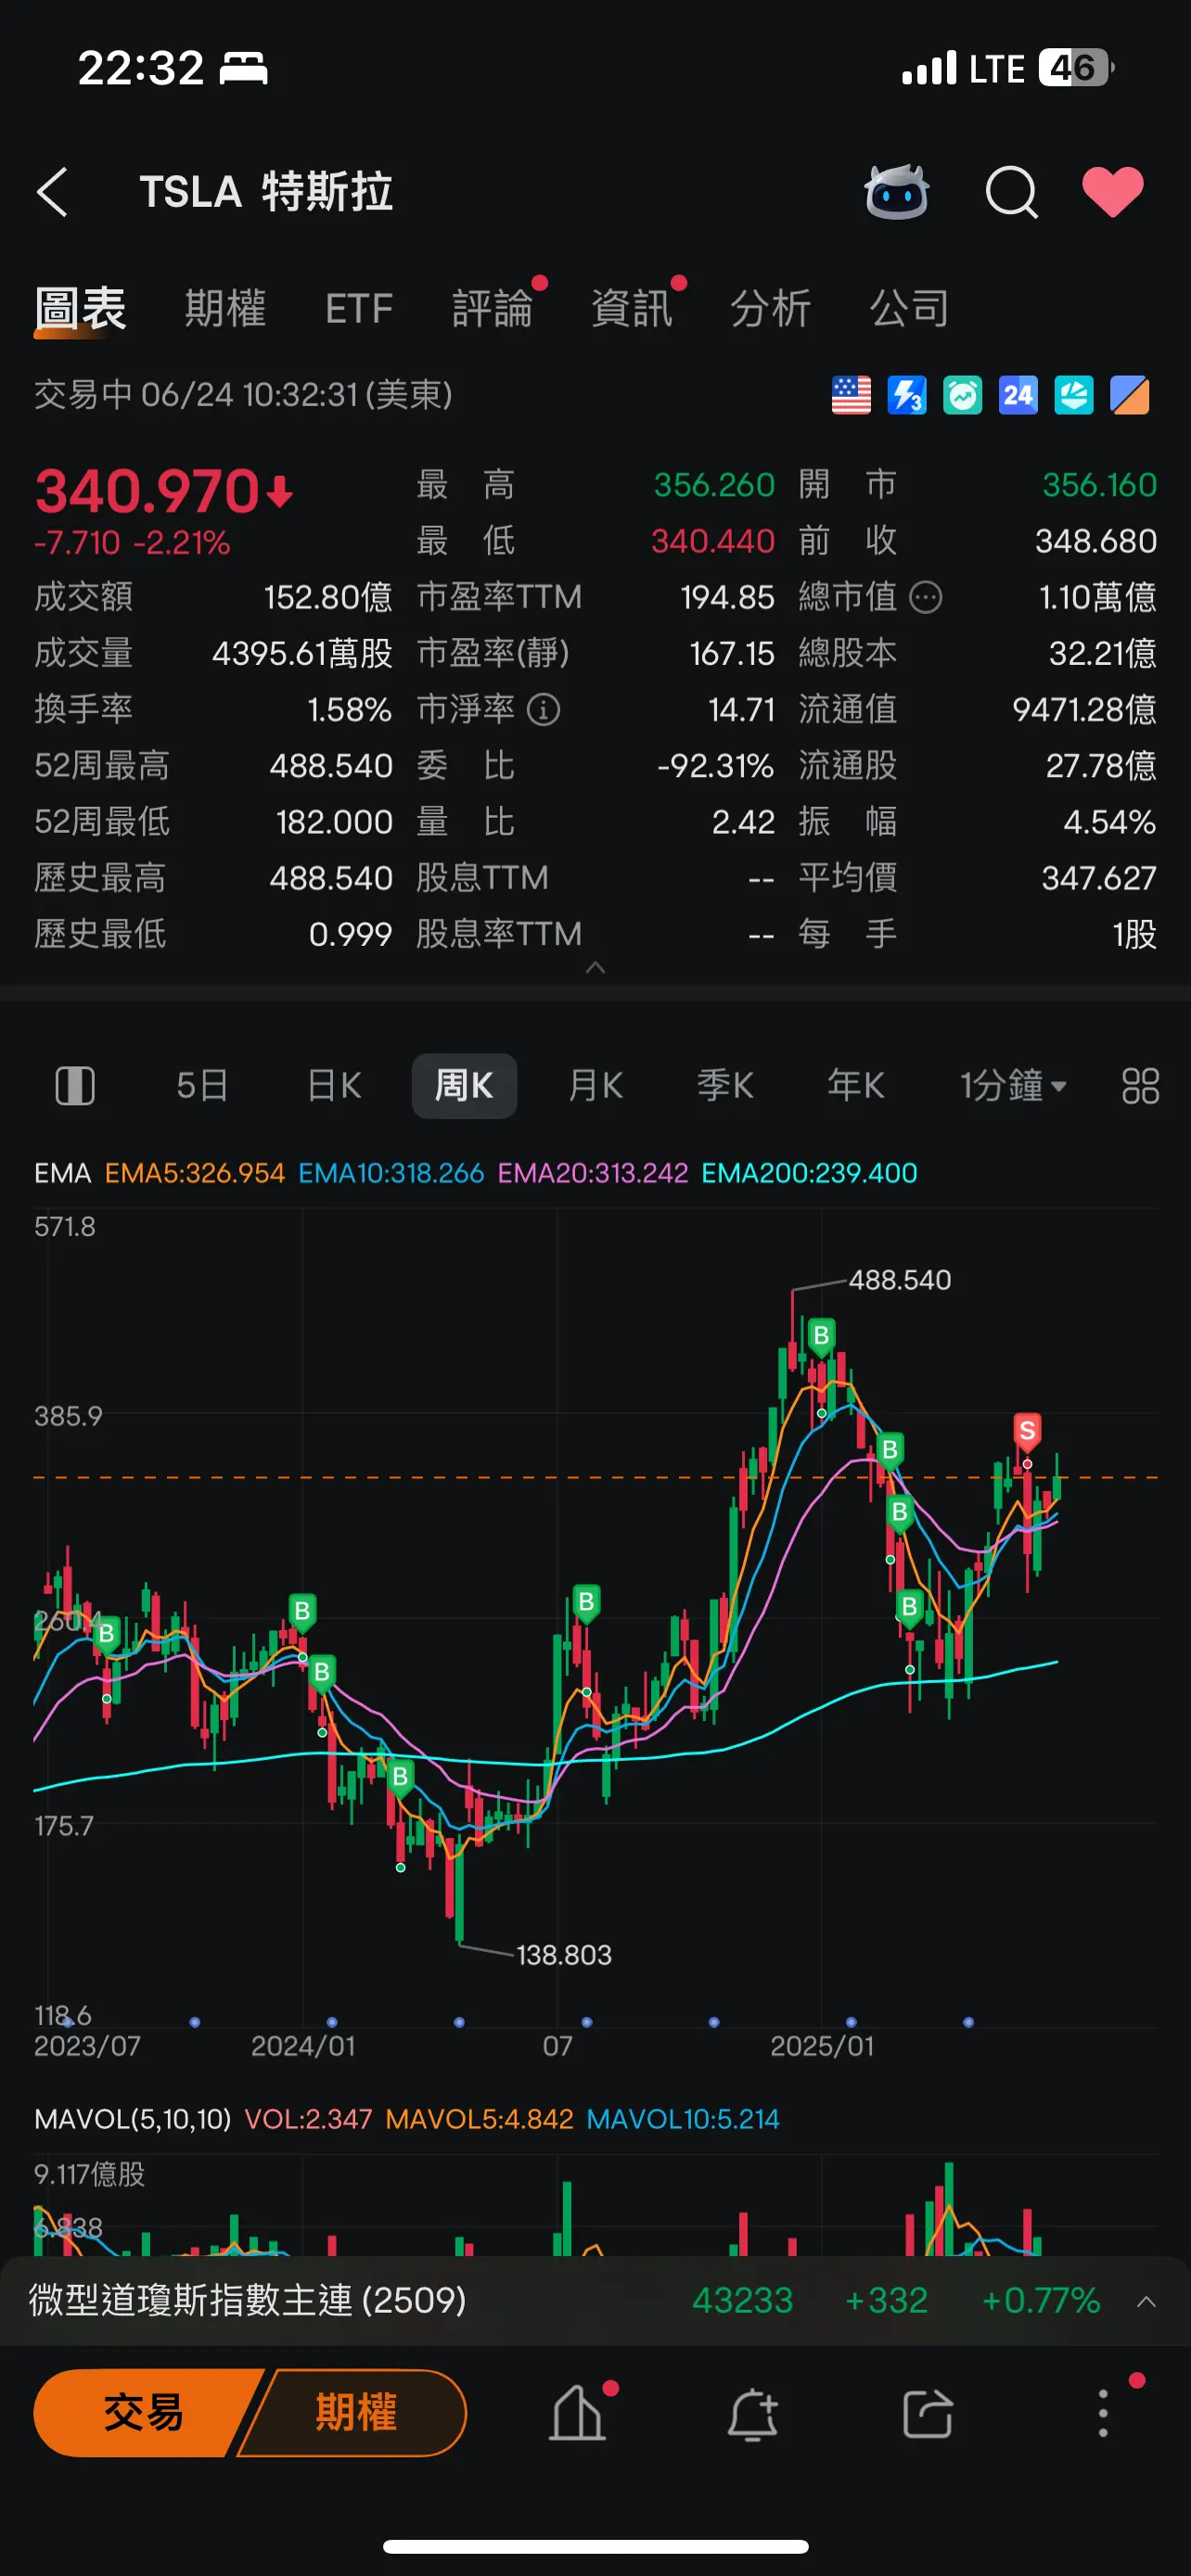Screen dimensions: 1191x2576
Task: Select the 年K chart period
Action: click(x=856, y=1086)
